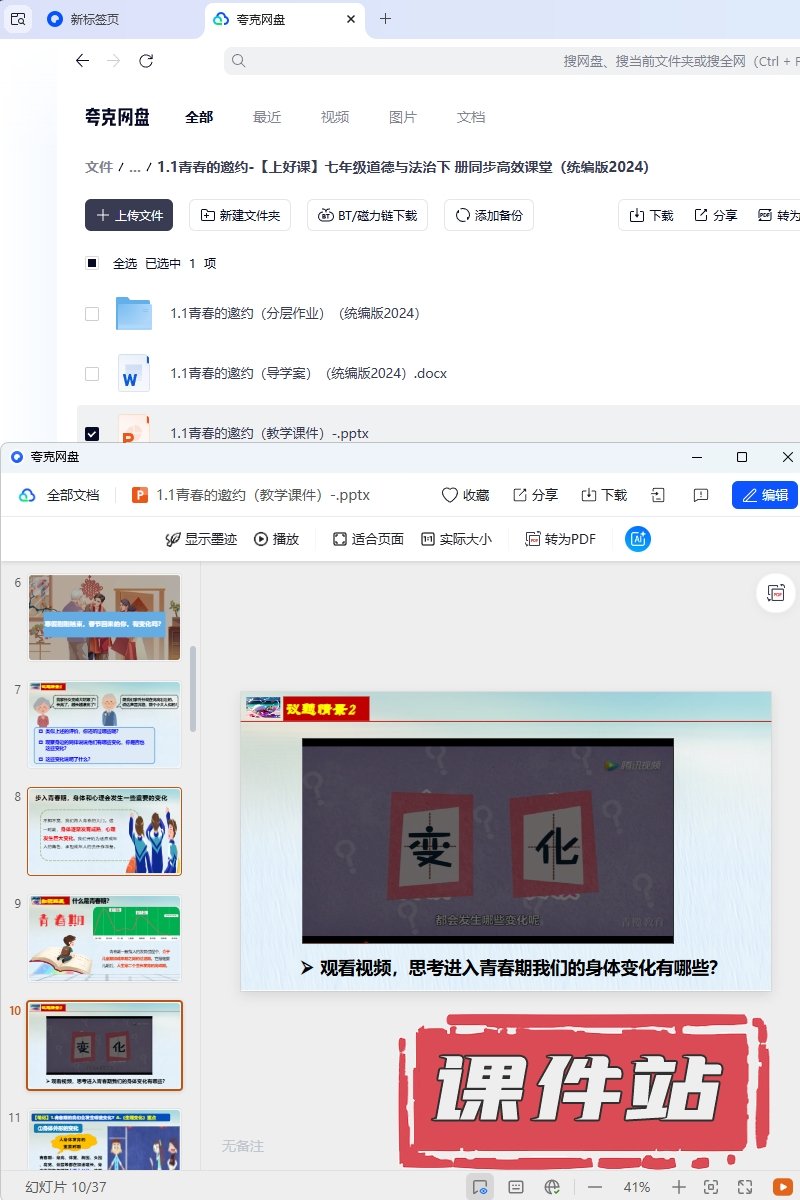The image size is (800, 1200).
Task: Click the floating PDF export icon at right
Action: [776, 592]
